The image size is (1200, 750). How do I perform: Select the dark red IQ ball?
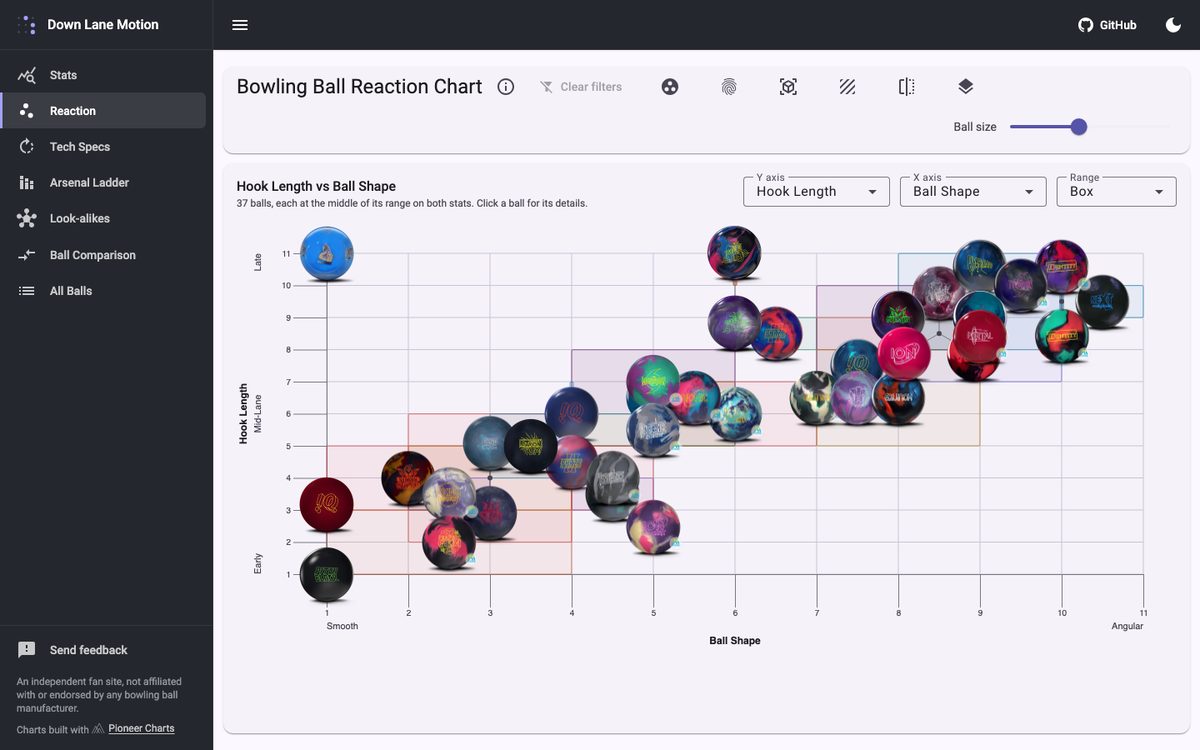coord(327,504)
